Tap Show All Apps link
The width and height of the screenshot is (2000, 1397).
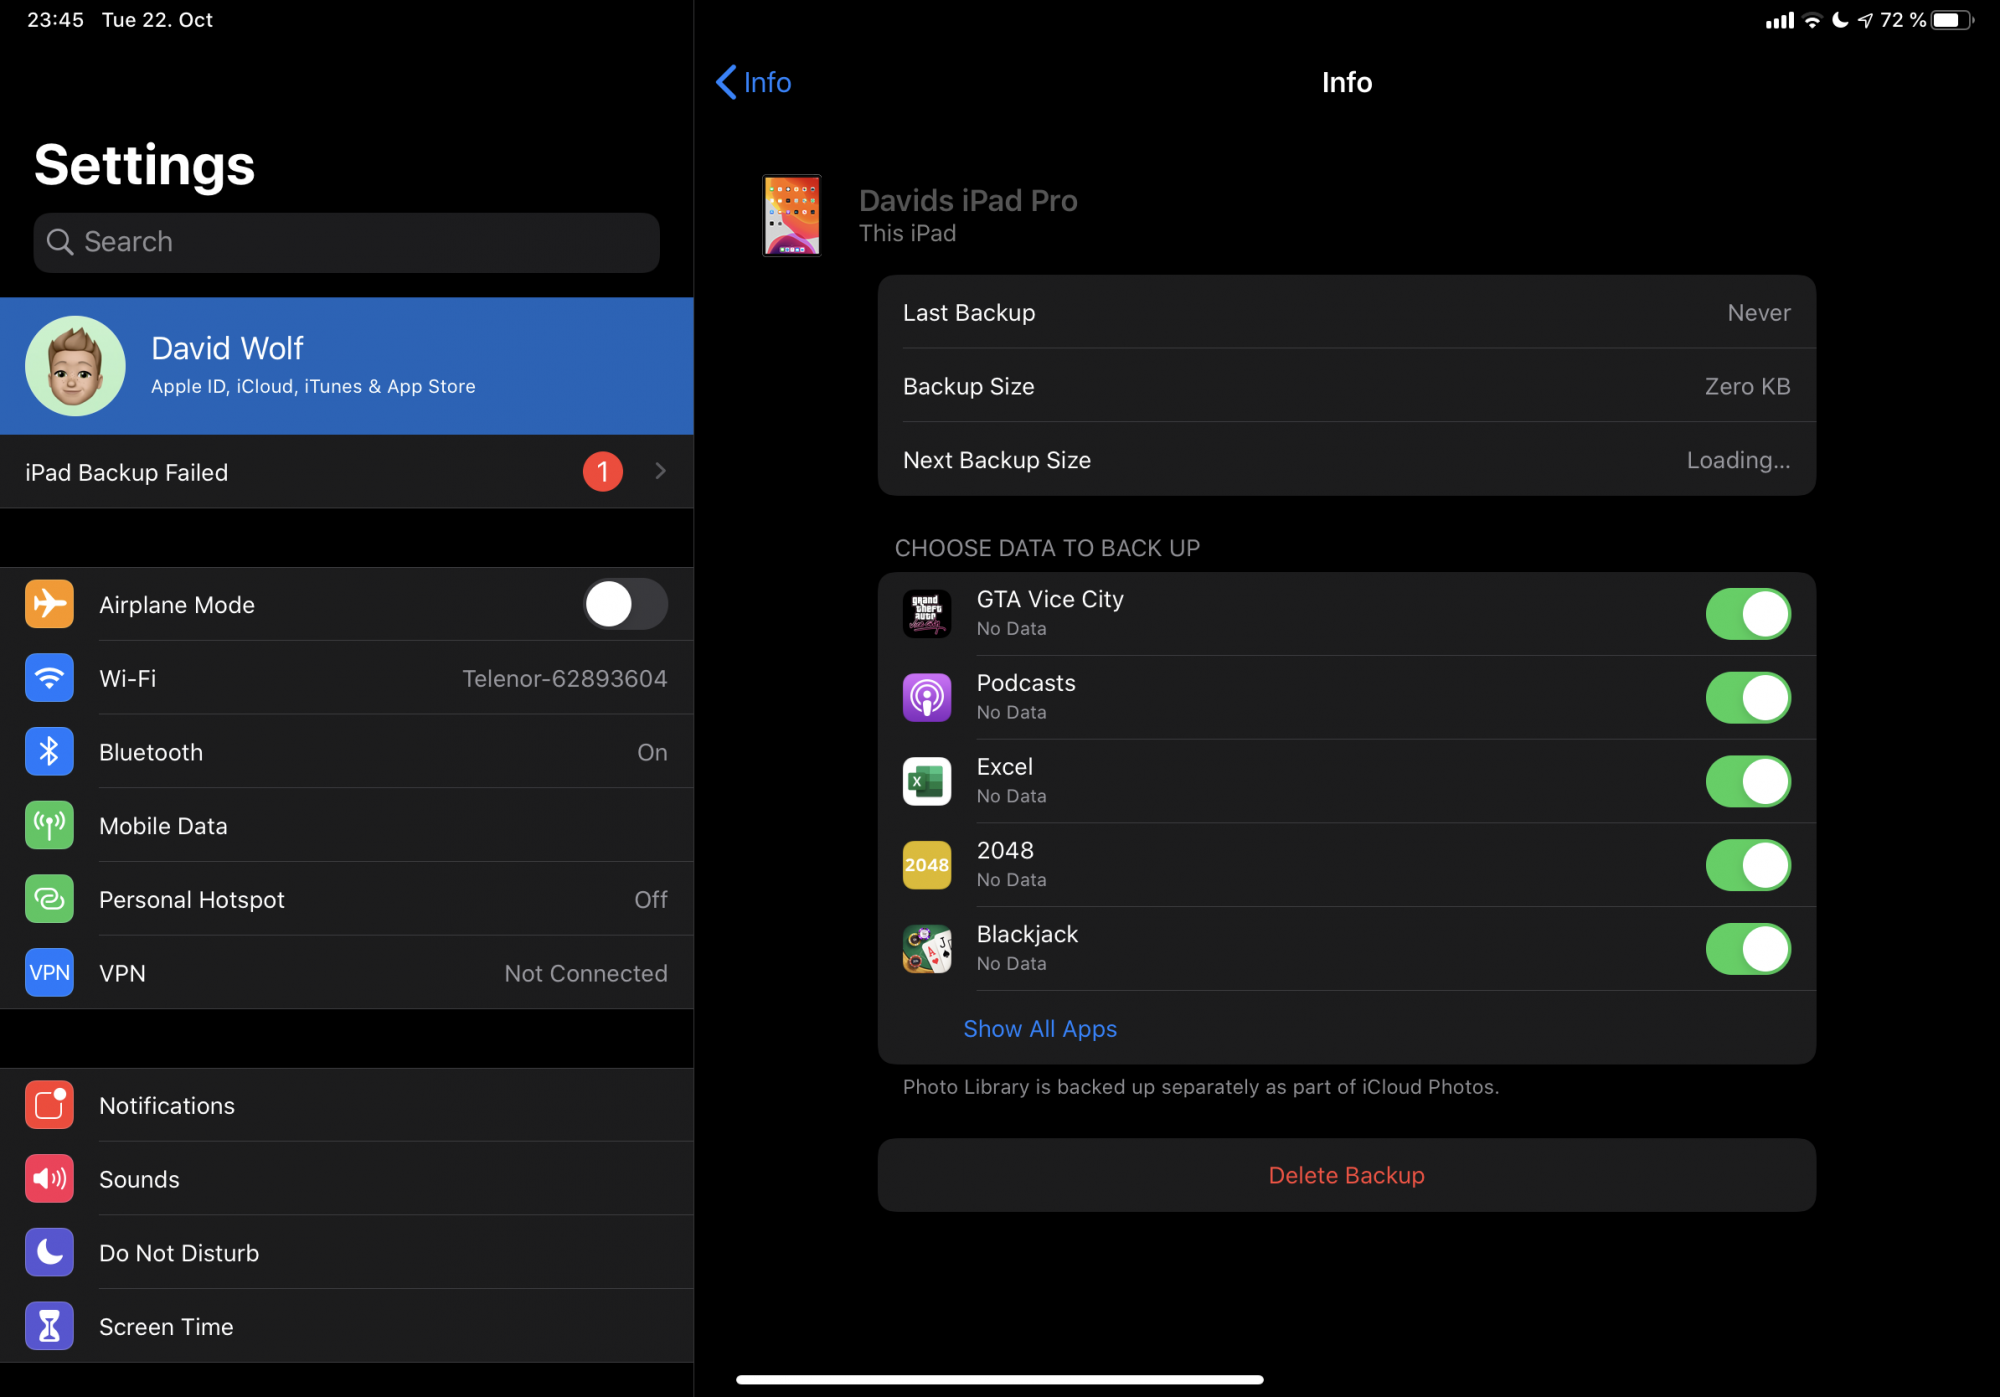coord(1039,1029)
